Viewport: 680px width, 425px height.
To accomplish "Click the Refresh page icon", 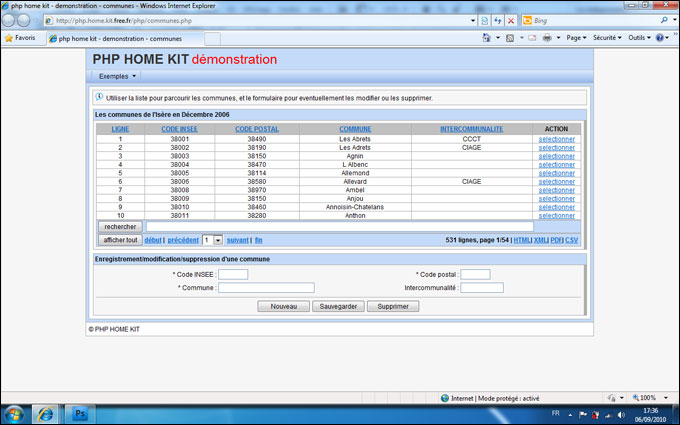I will [498, 20].
